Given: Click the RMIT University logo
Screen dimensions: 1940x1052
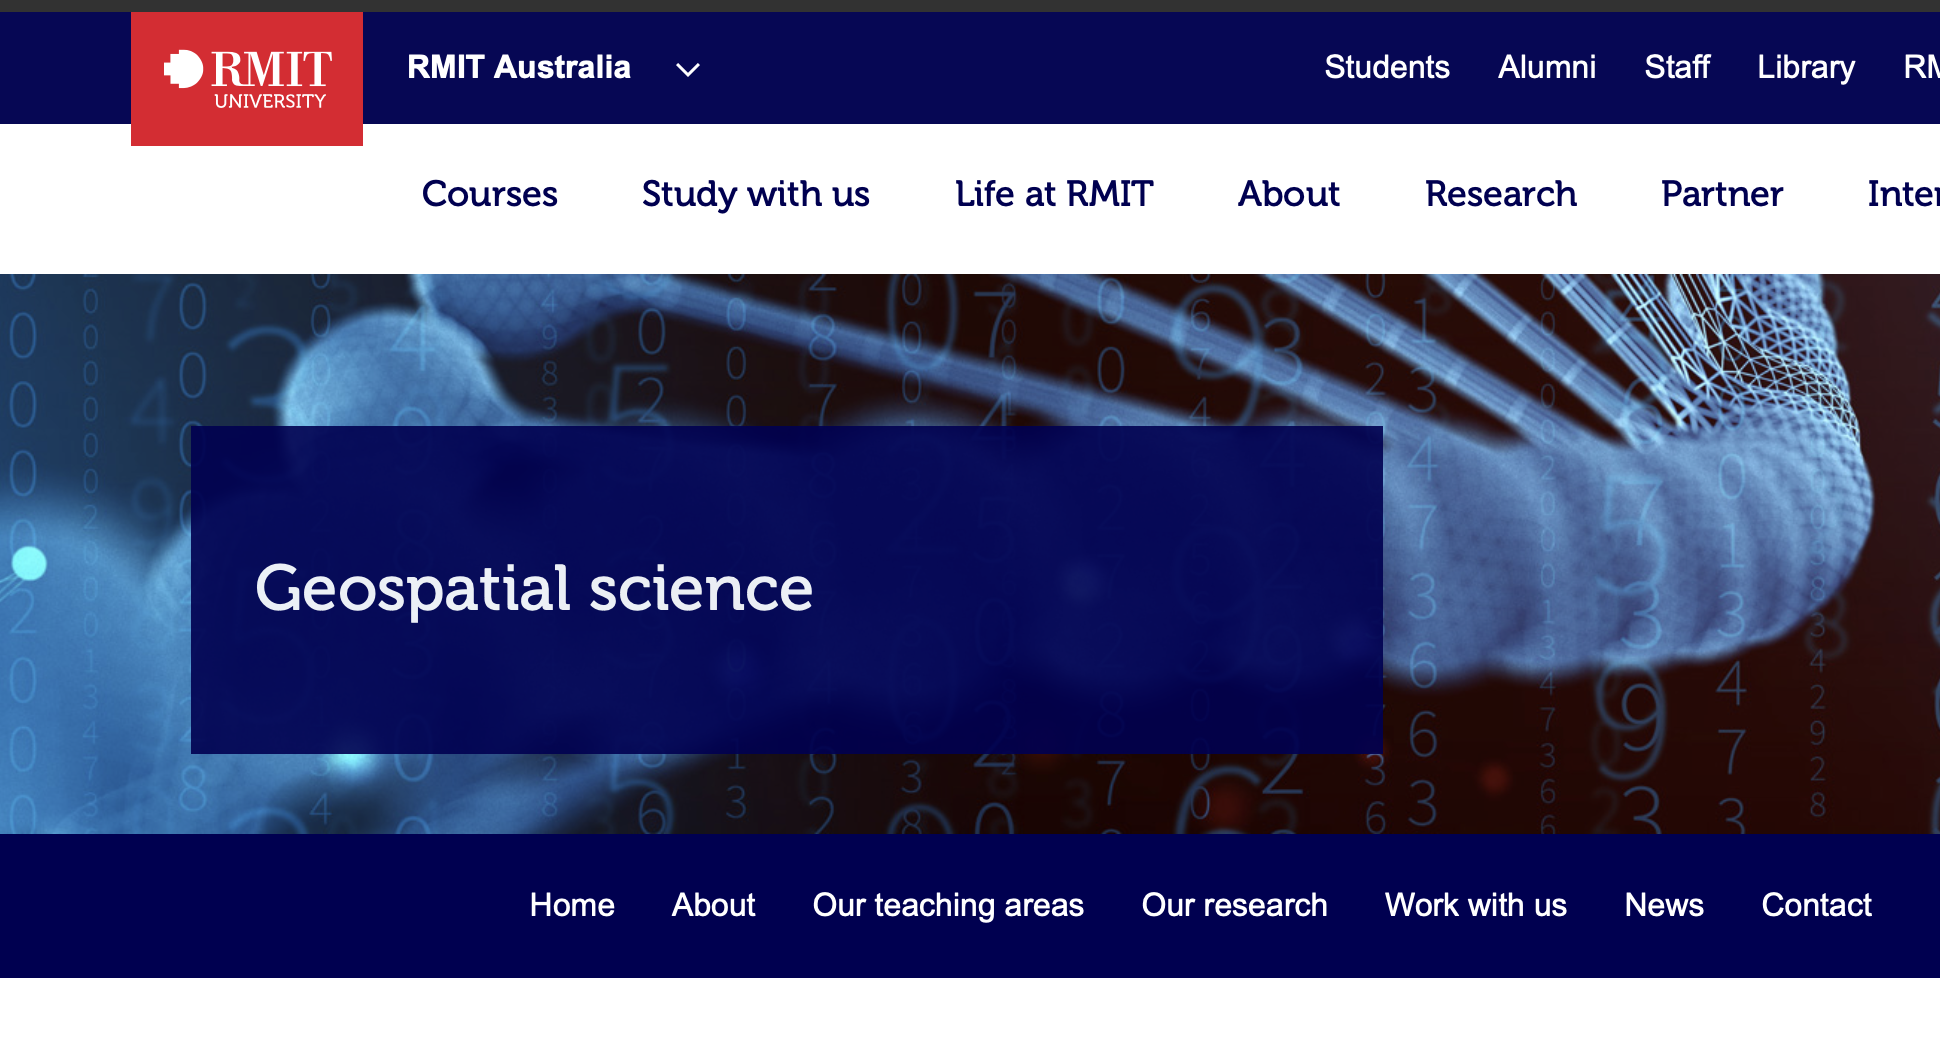Looking at the screenshot, I should tap(247, 79).
